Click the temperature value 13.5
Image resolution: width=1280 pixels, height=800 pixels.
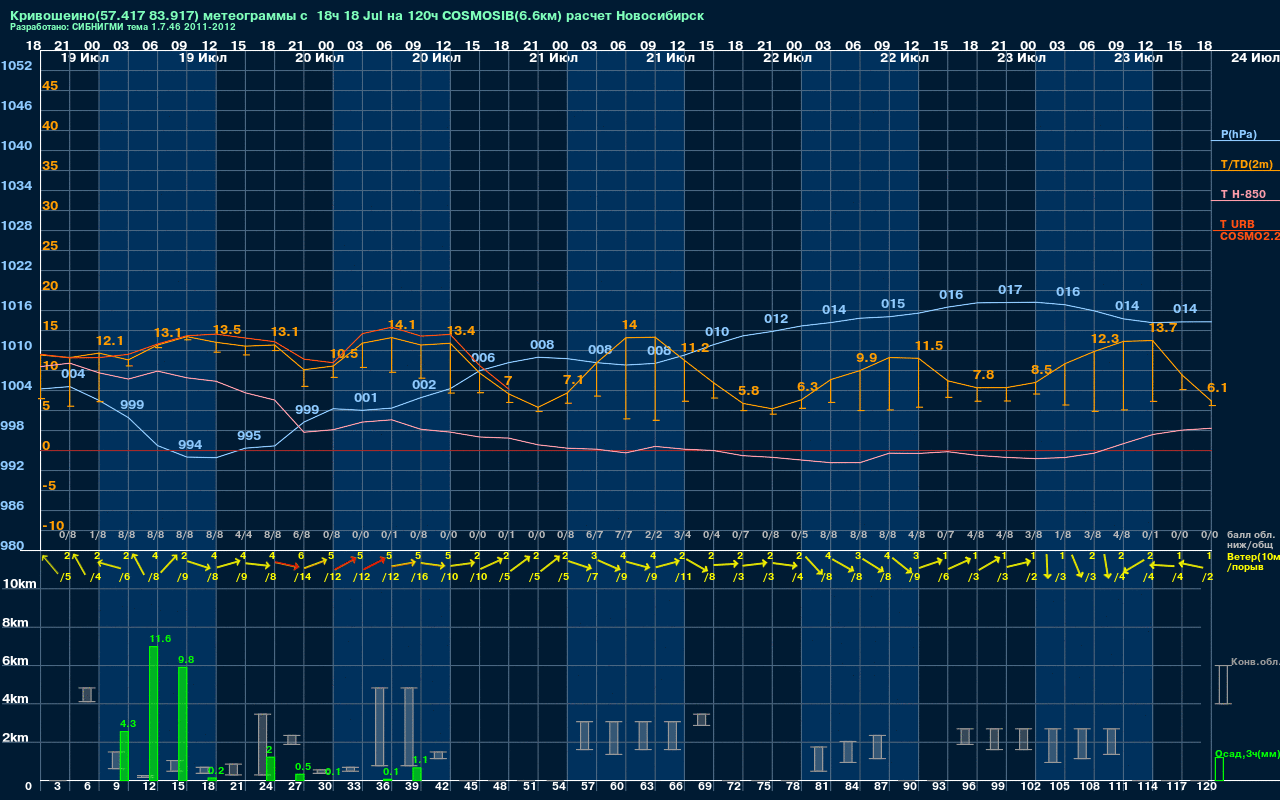(227, 330)
